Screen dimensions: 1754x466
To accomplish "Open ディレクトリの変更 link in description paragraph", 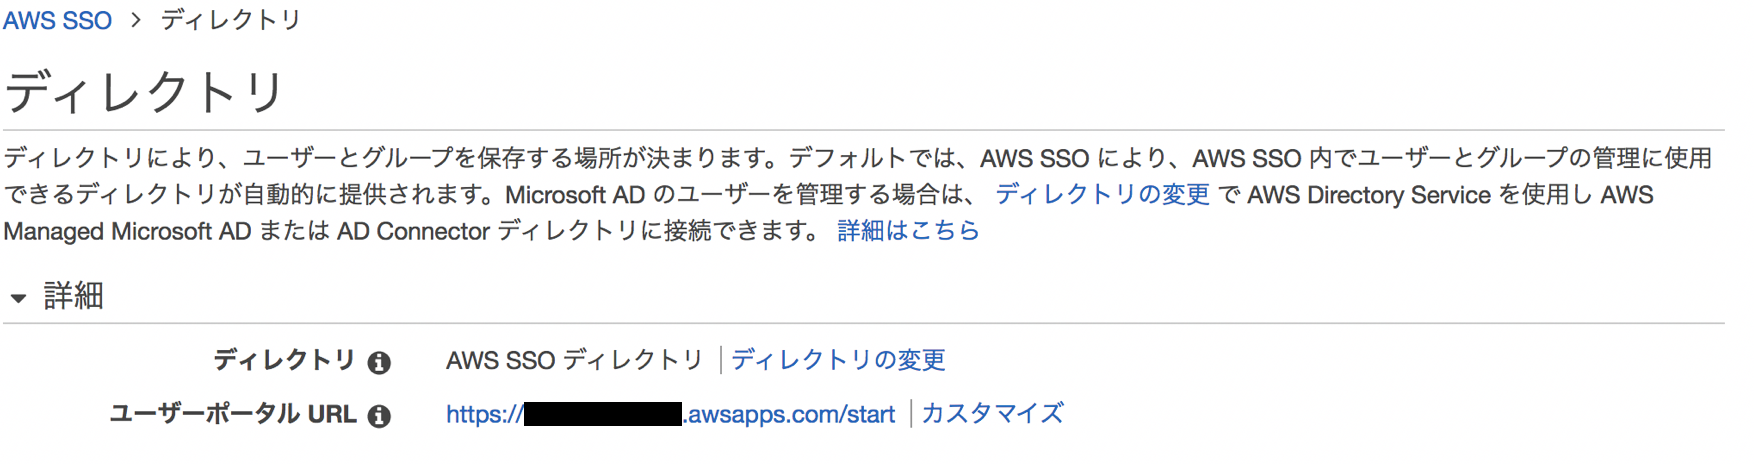I will pos(1102,194).
